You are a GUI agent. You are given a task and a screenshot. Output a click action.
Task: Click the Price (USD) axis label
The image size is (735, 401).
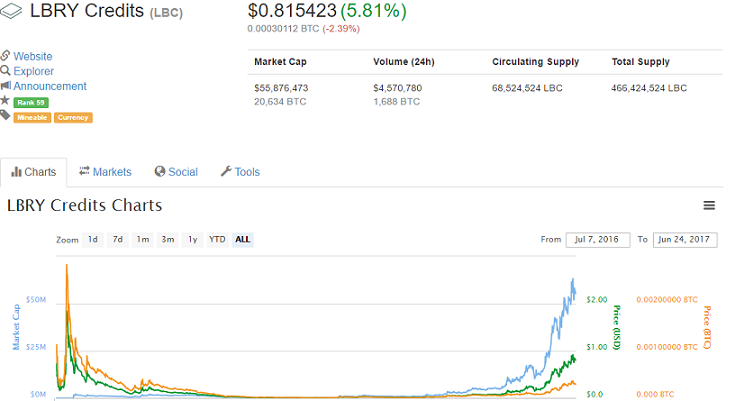(617, 327)
